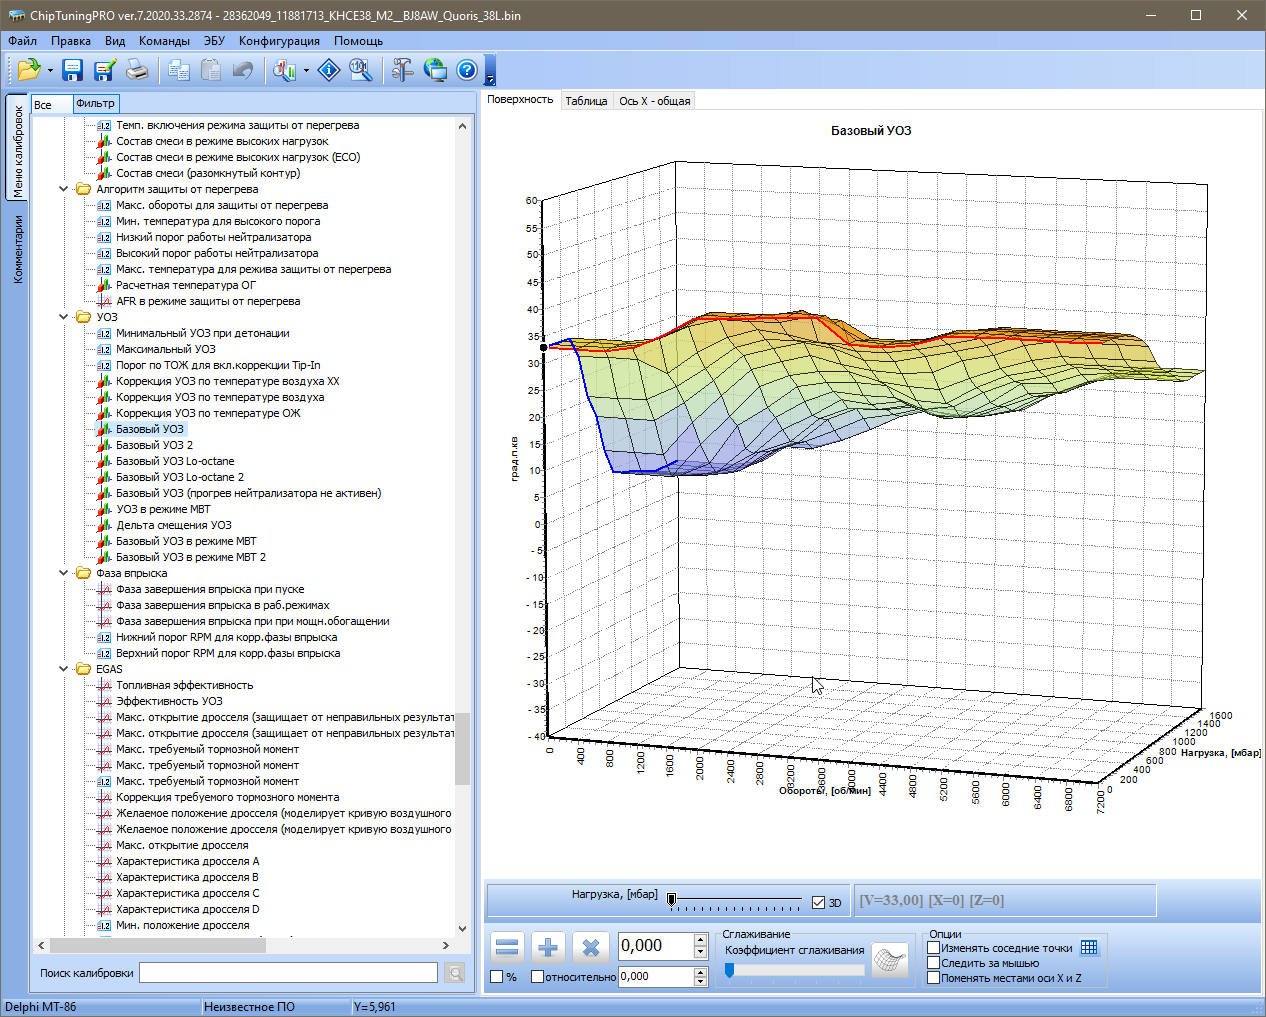Click the Save As icon with the pencil
This screenshot has width=1266, height=1017.
click(x=104, y=70)
